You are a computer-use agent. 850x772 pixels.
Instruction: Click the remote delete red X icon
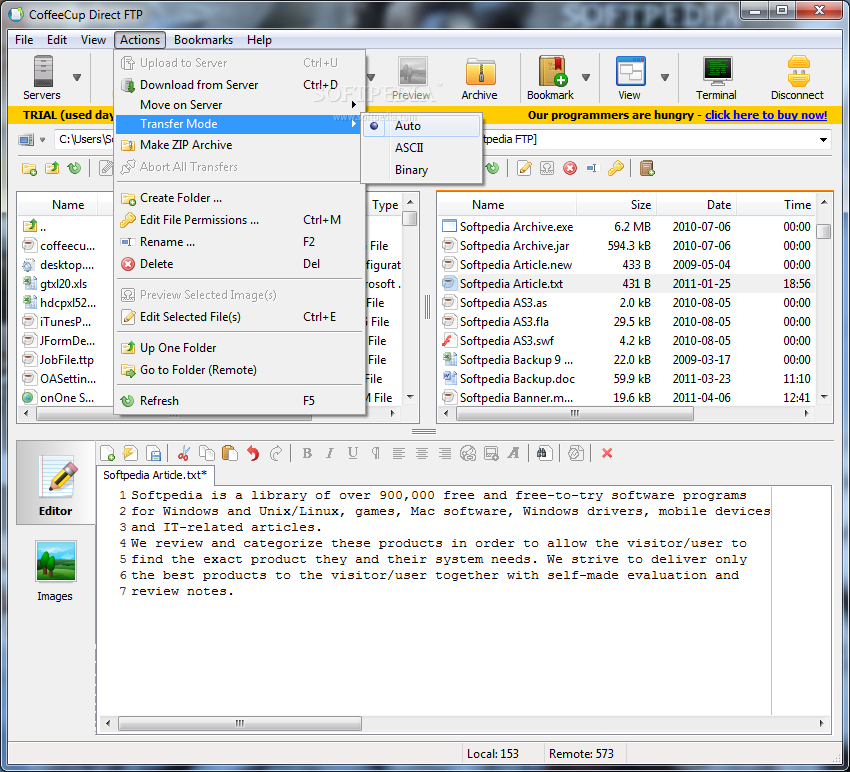click(570, 169)
